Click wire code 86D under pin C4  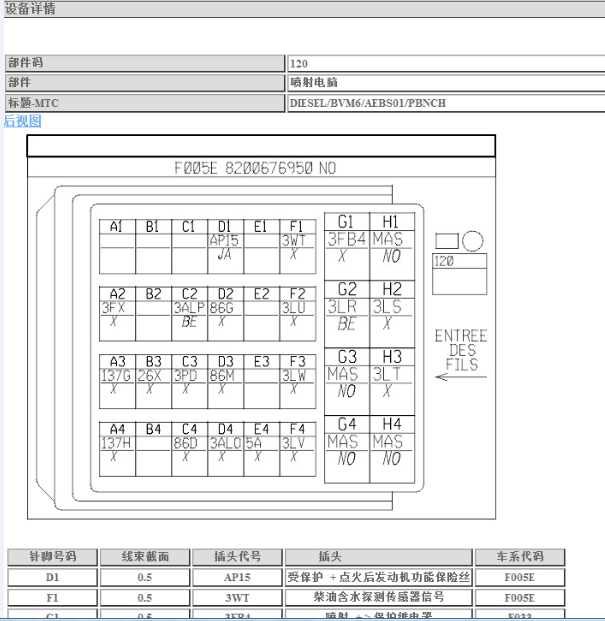pos(186,443)
